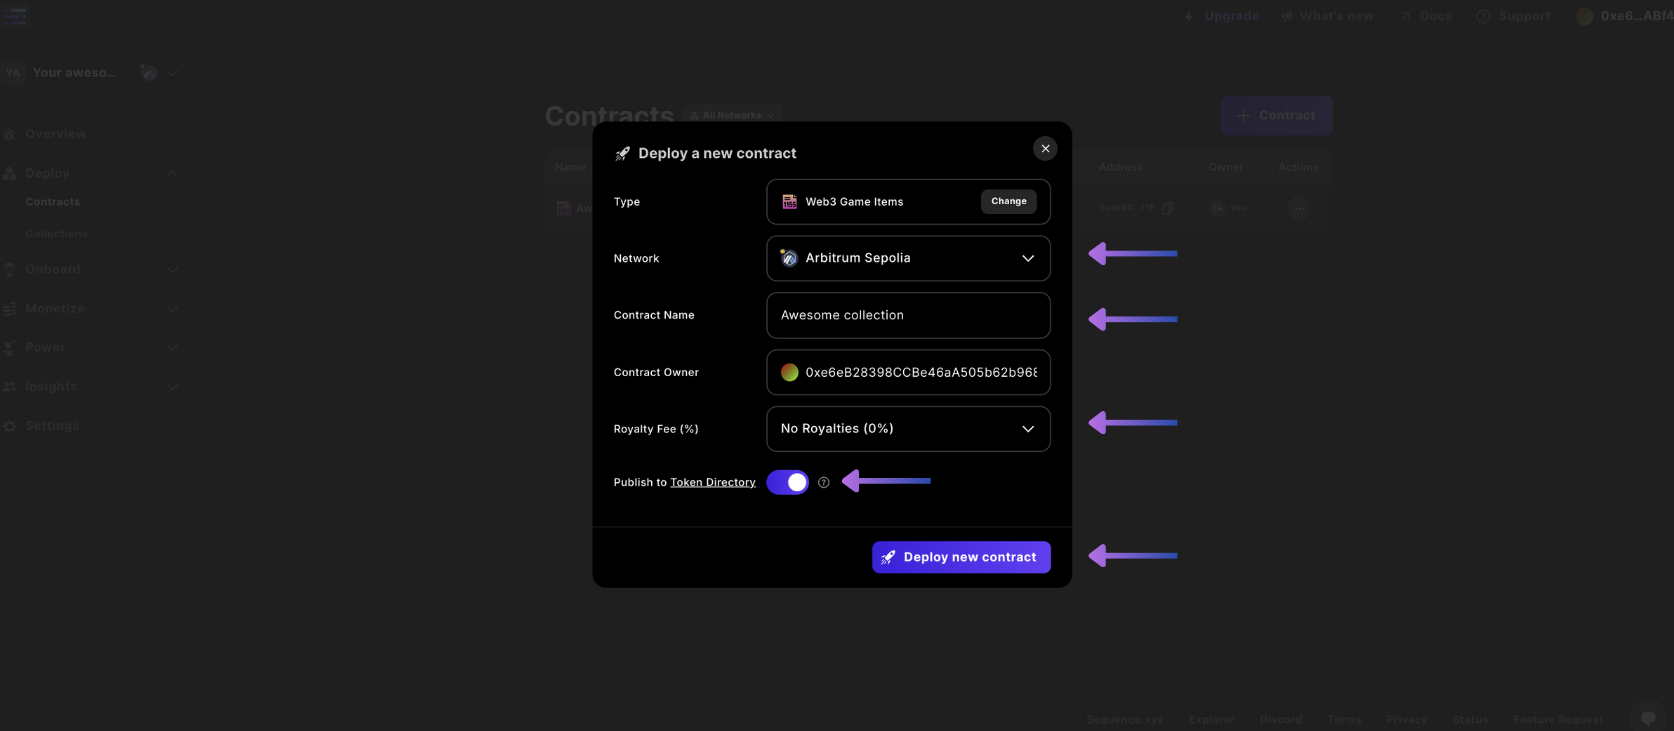Copy the contract address in table row
Image resolution: width=1674 pixels, height=731 pixels.
1167,208
